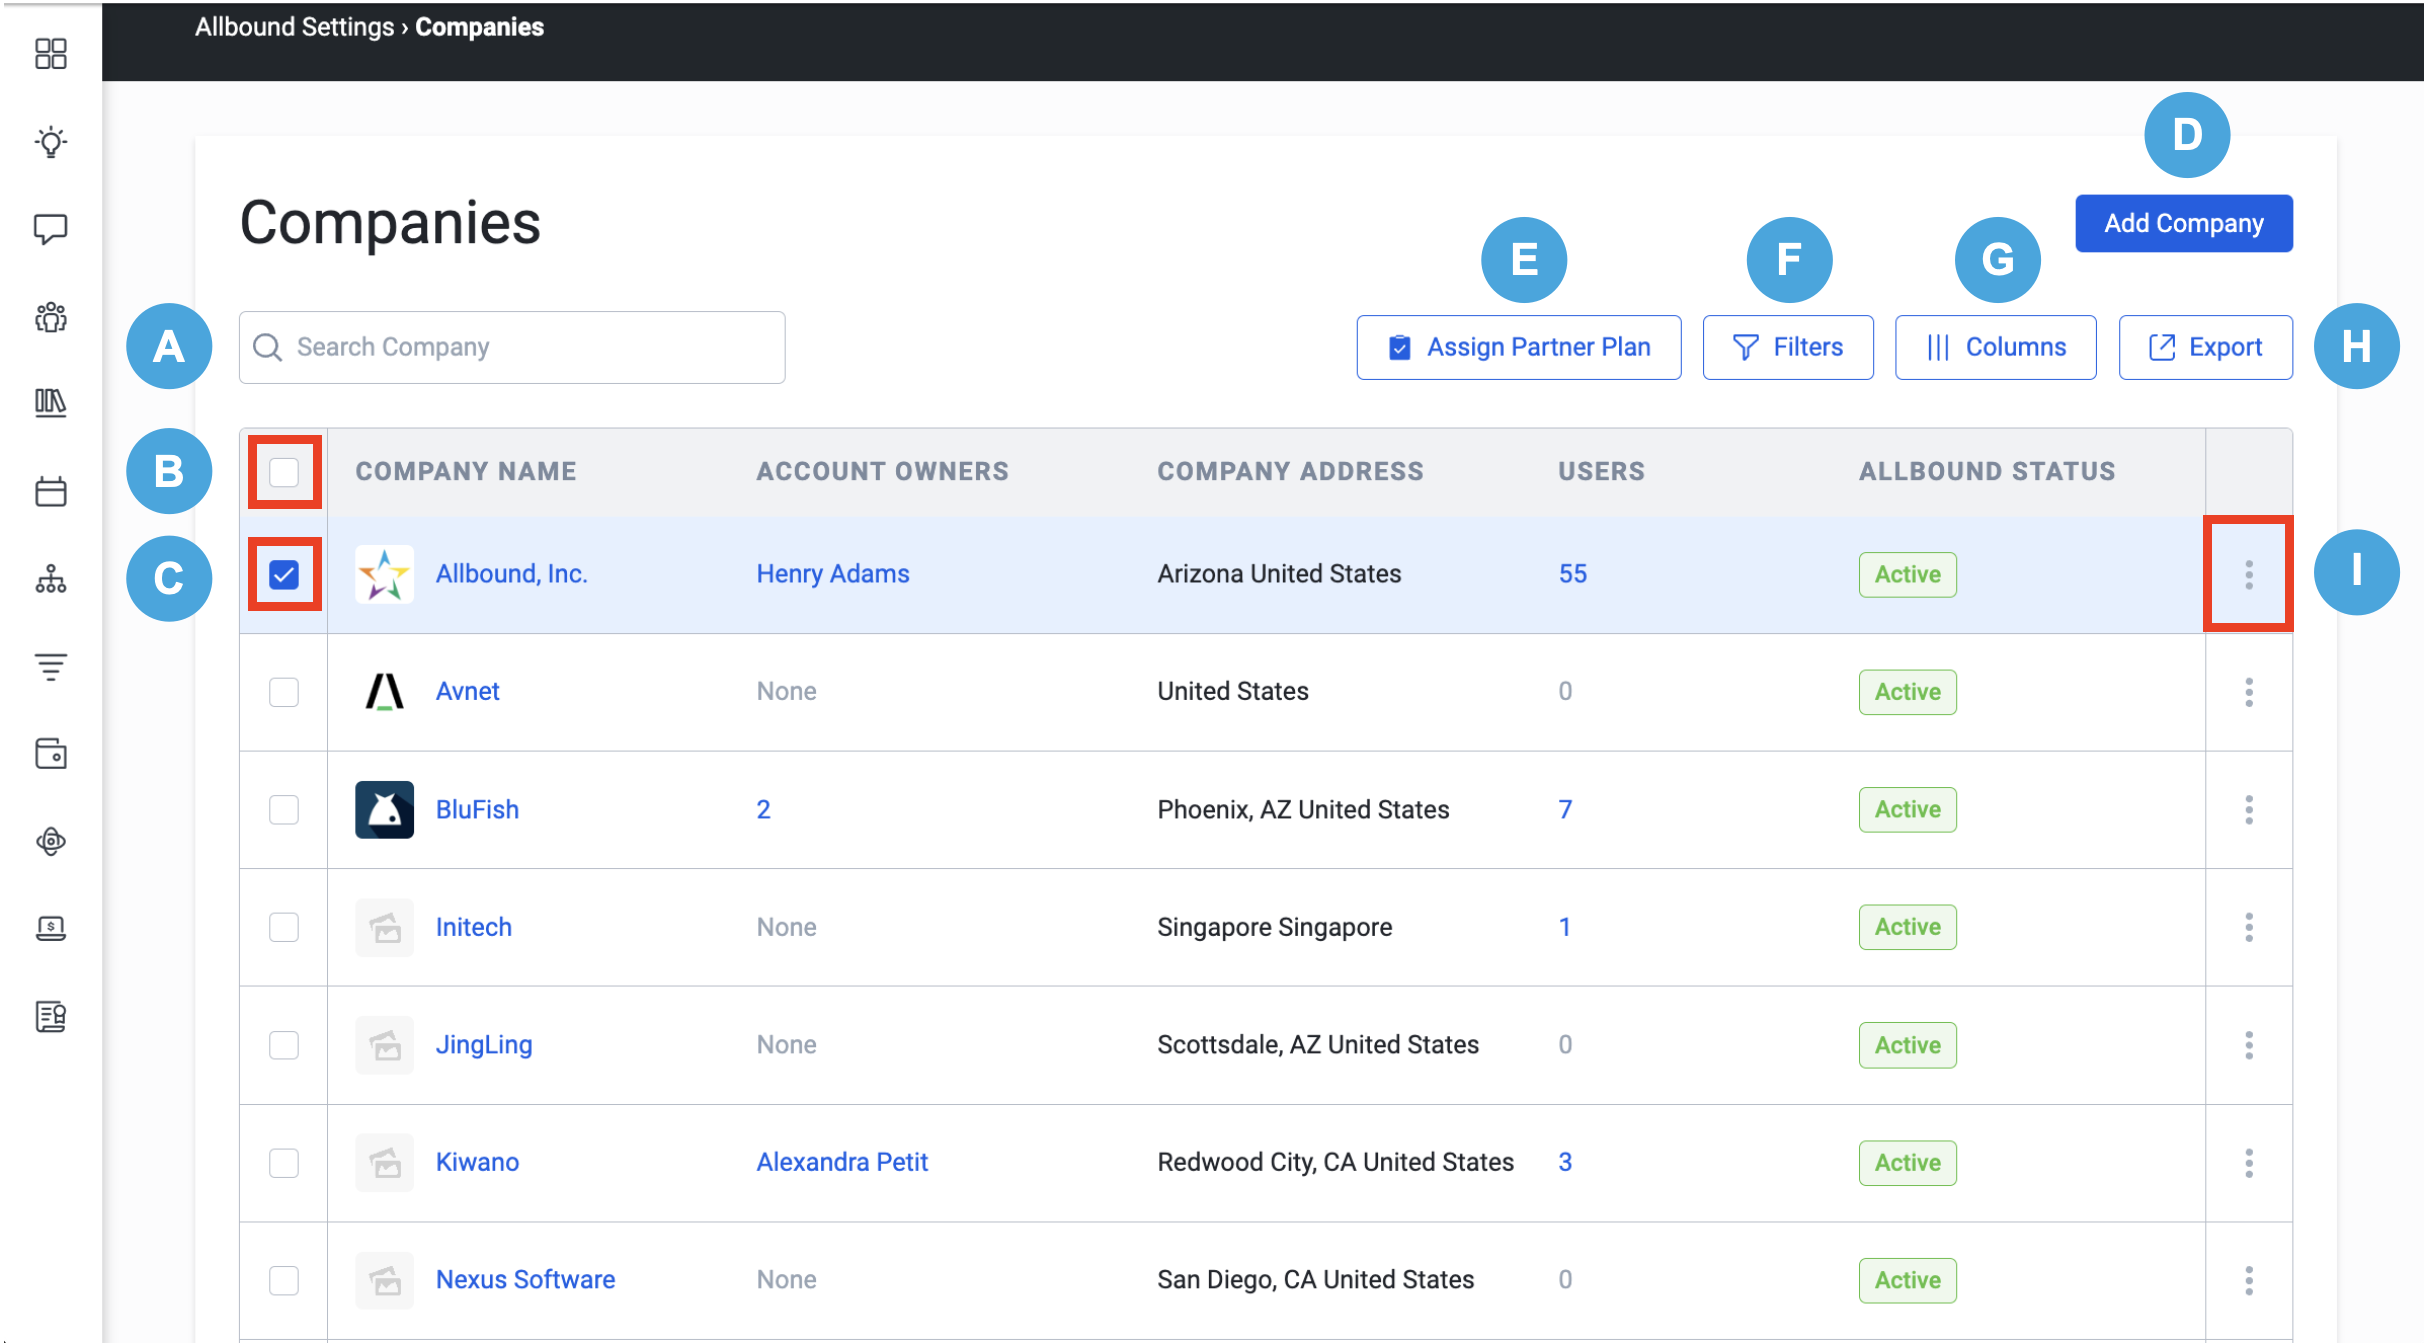Click the Allbound, Inc. star logo
2426x1344 pixels.
(384, 574)
